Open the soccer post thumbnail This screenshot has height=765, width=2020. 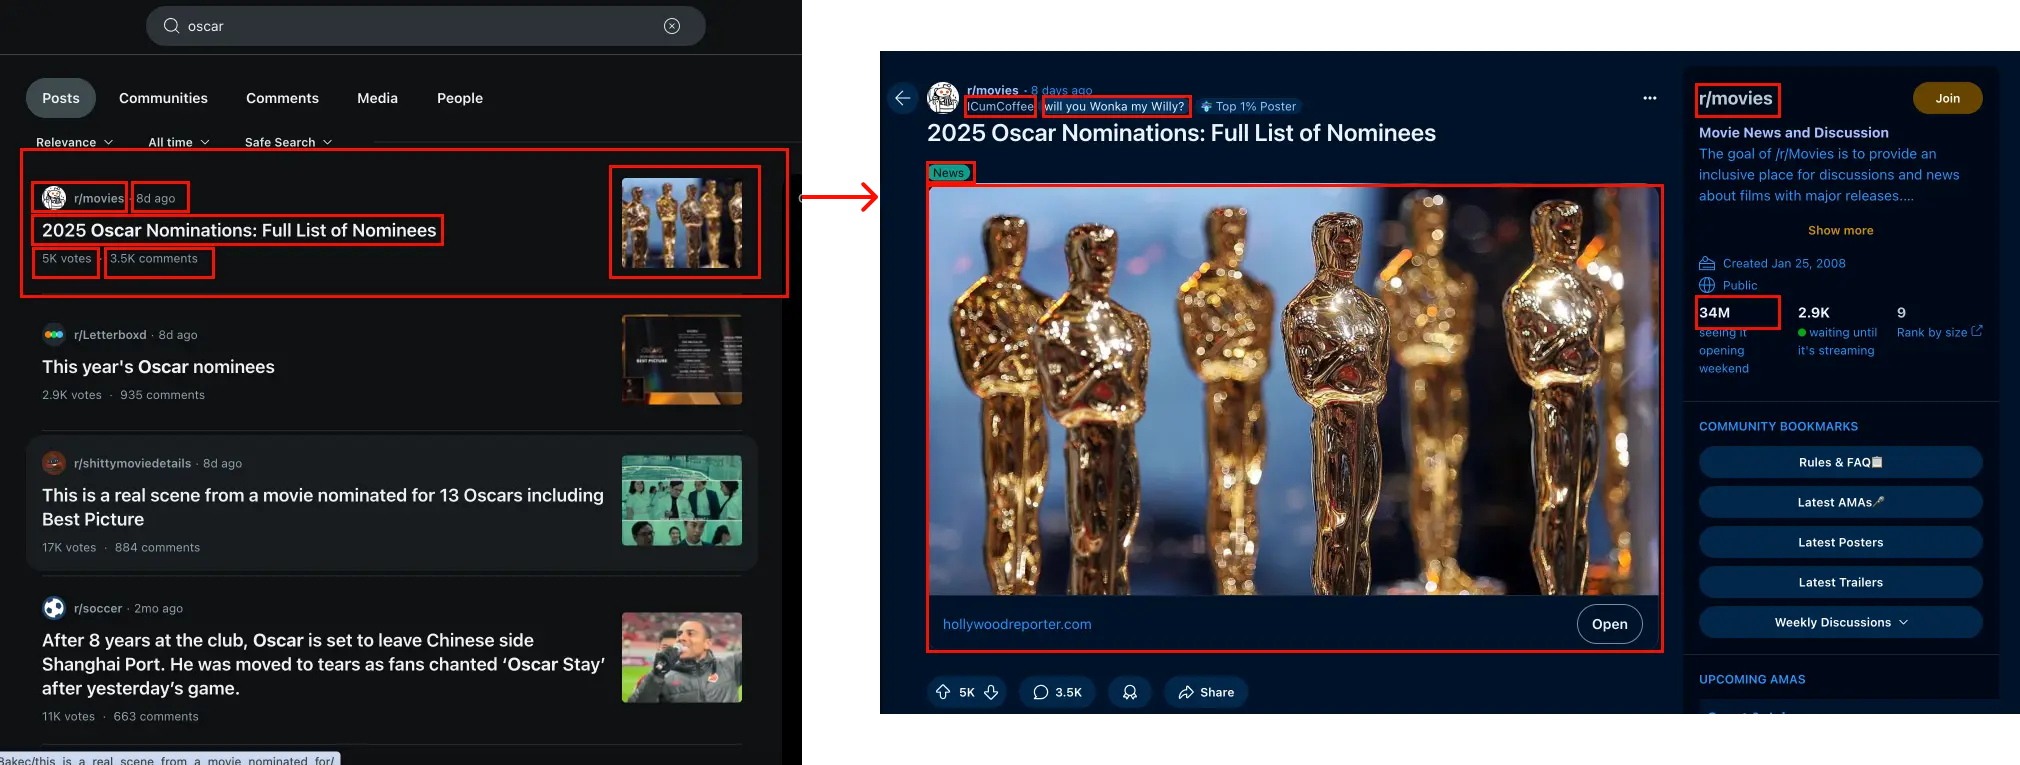pyautogui.click(x=682, y=657)
